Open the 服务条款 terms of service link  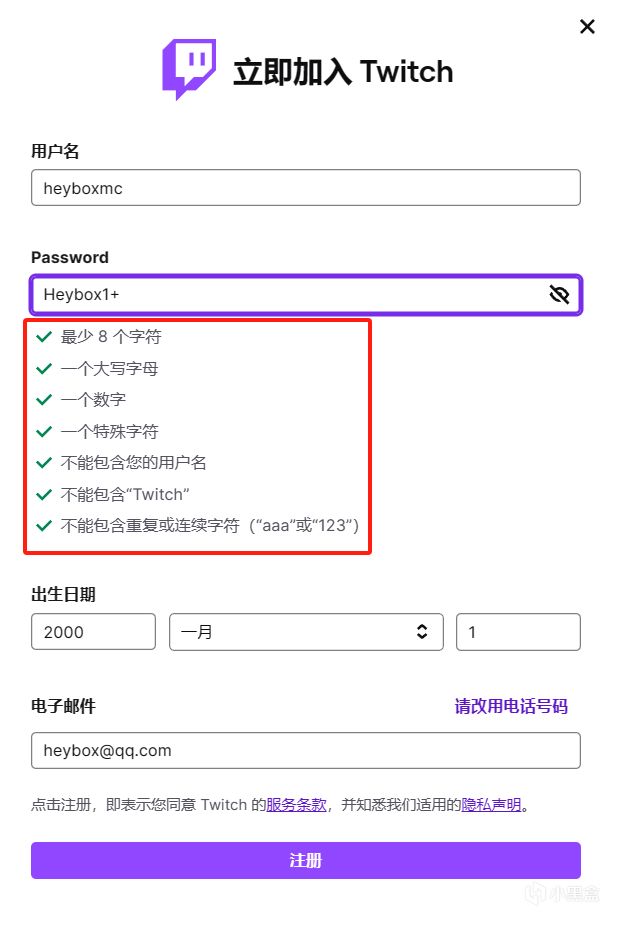[296, 804]
